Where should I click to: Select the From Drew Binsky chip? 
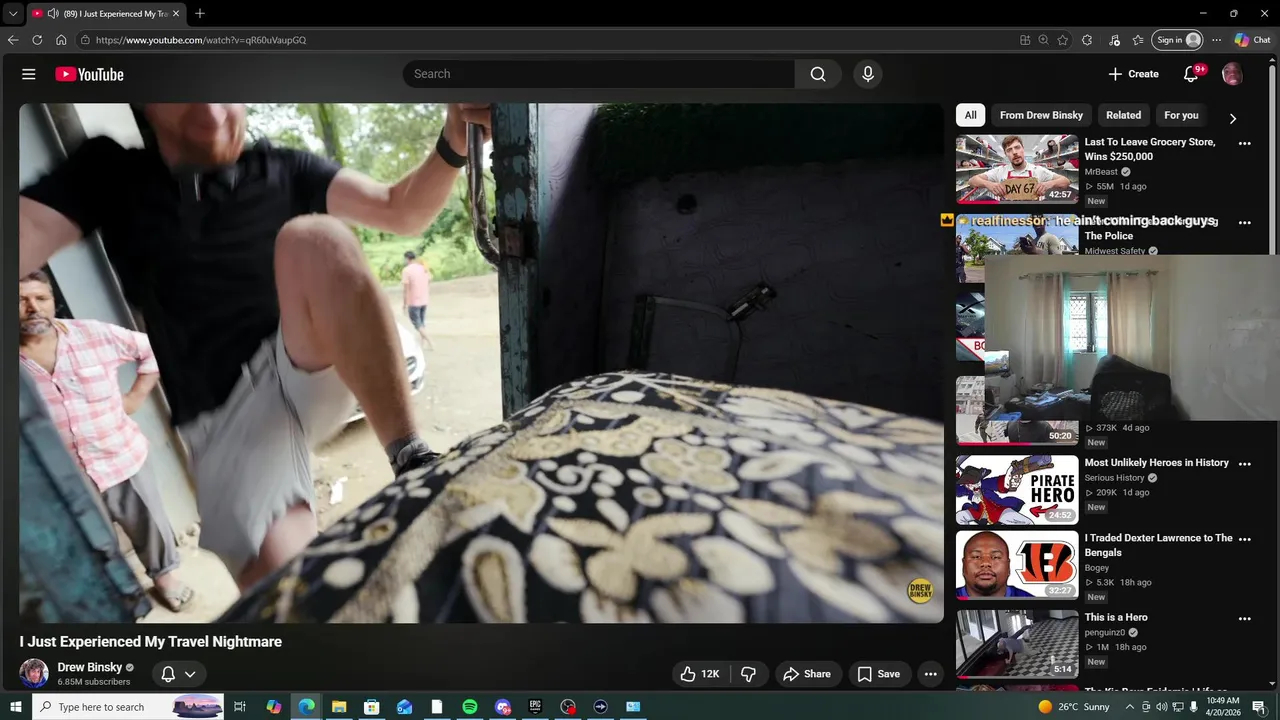[1041, 115]
